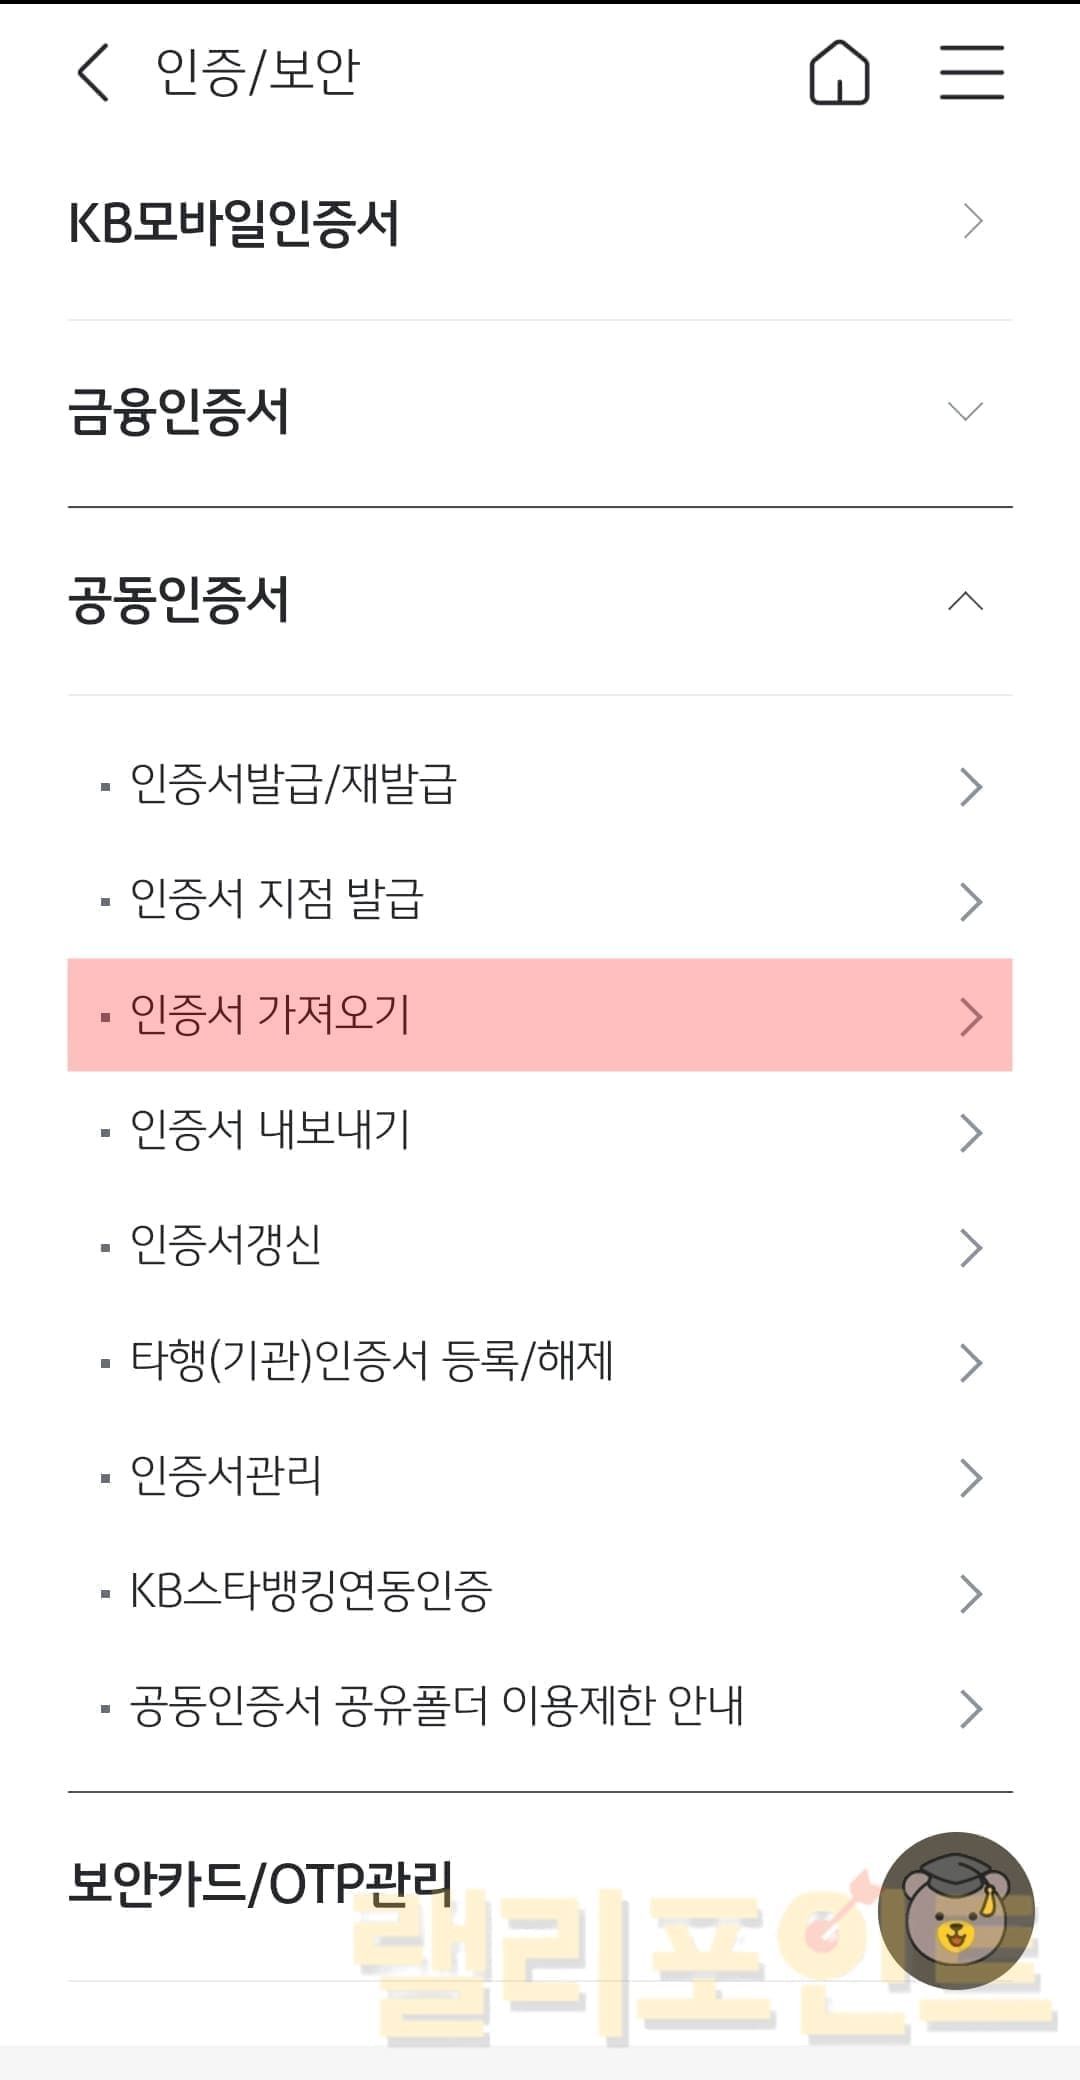Tap arrow next to KB스타뱅킹연동인증

[x=970, y=1594]
